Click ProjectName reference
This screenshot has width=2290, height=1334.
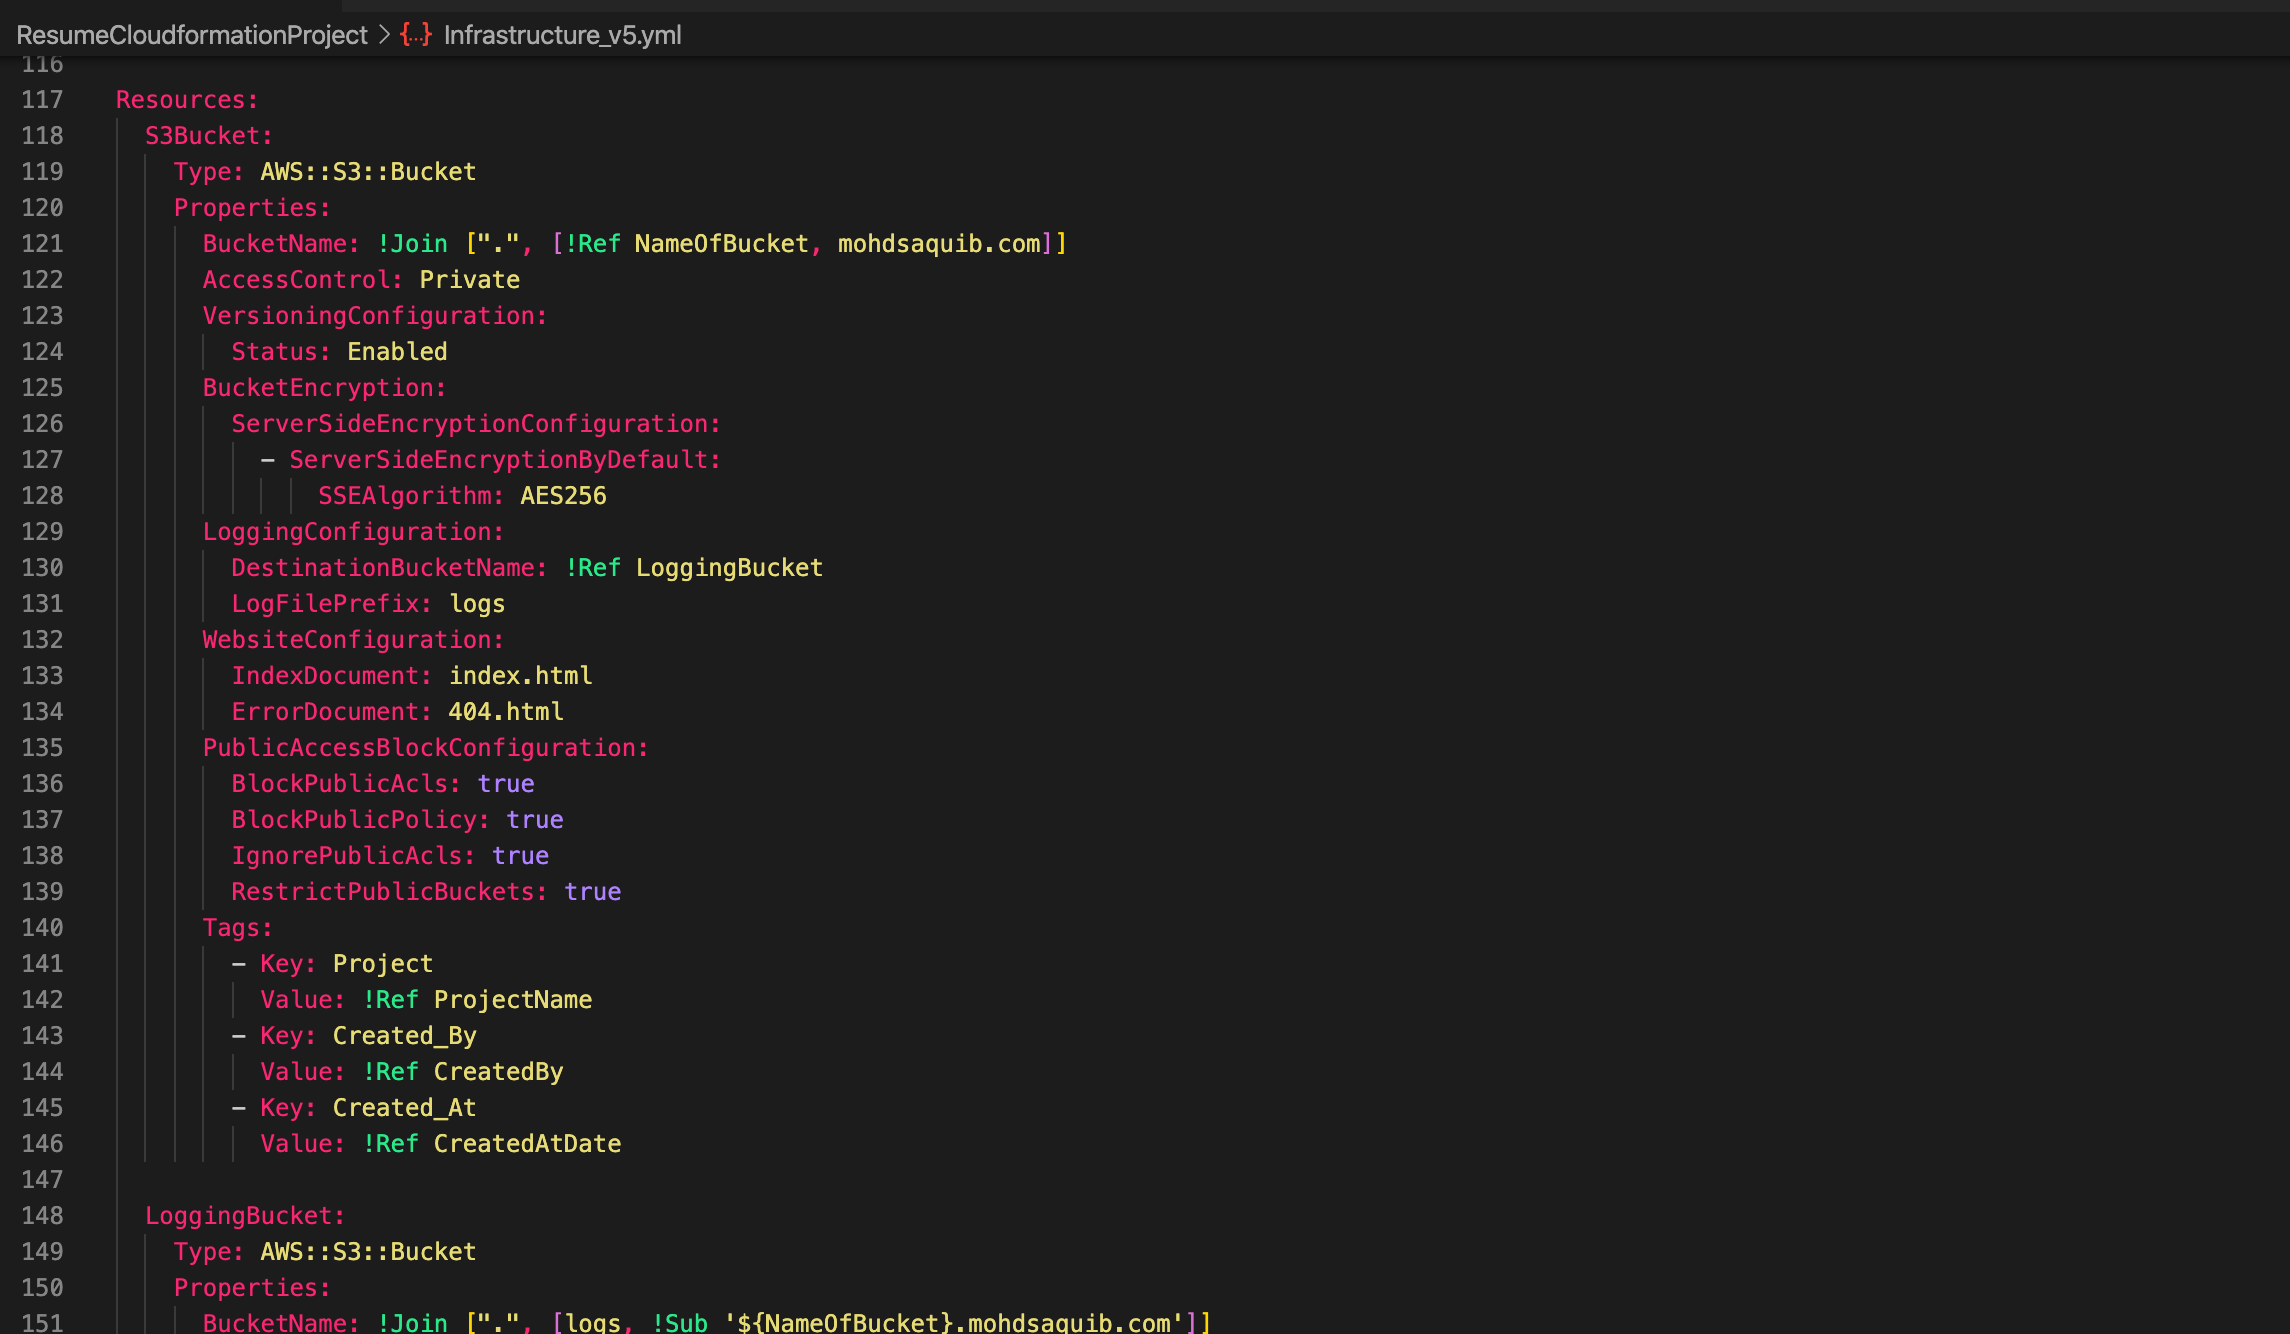(513, 1000)
